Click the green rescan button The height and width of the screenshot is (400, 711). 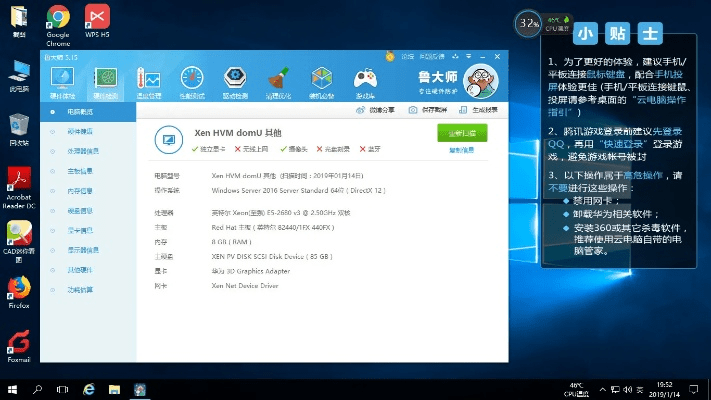tap(462, 133)
